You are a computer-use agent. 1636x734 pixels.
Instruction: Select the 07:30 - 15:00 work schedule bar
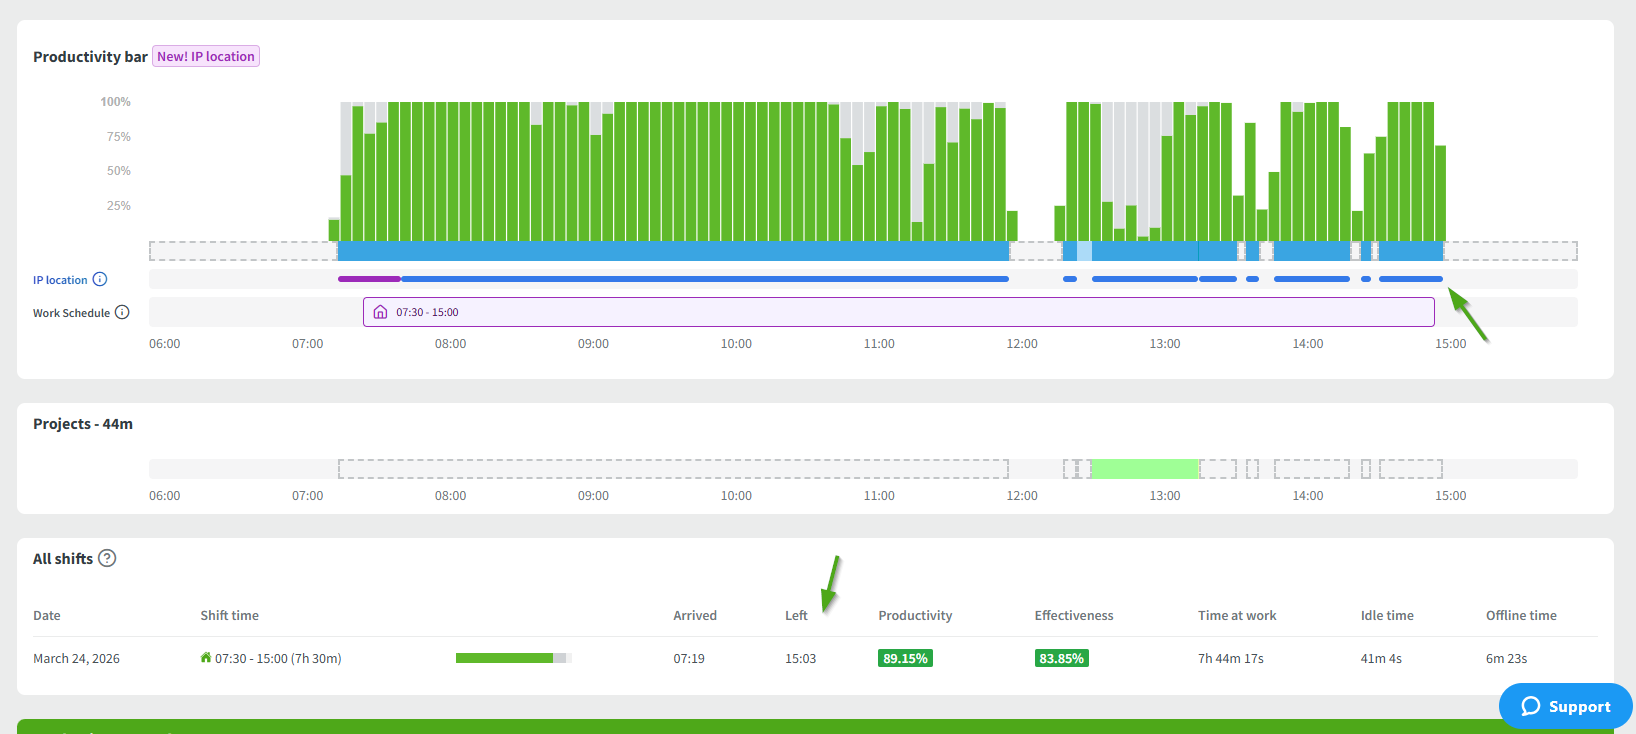point(898,312)
